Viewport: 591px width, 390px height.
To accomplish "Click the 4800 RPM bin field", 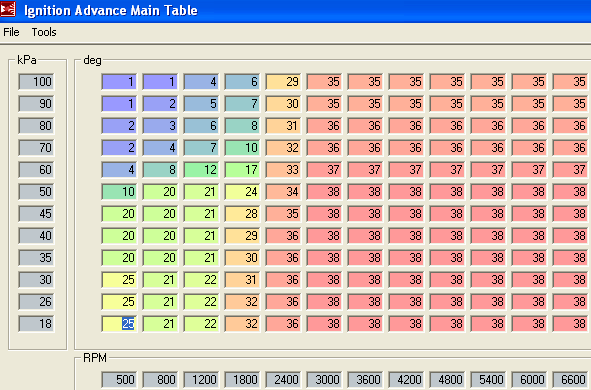I will pos(448,379).
